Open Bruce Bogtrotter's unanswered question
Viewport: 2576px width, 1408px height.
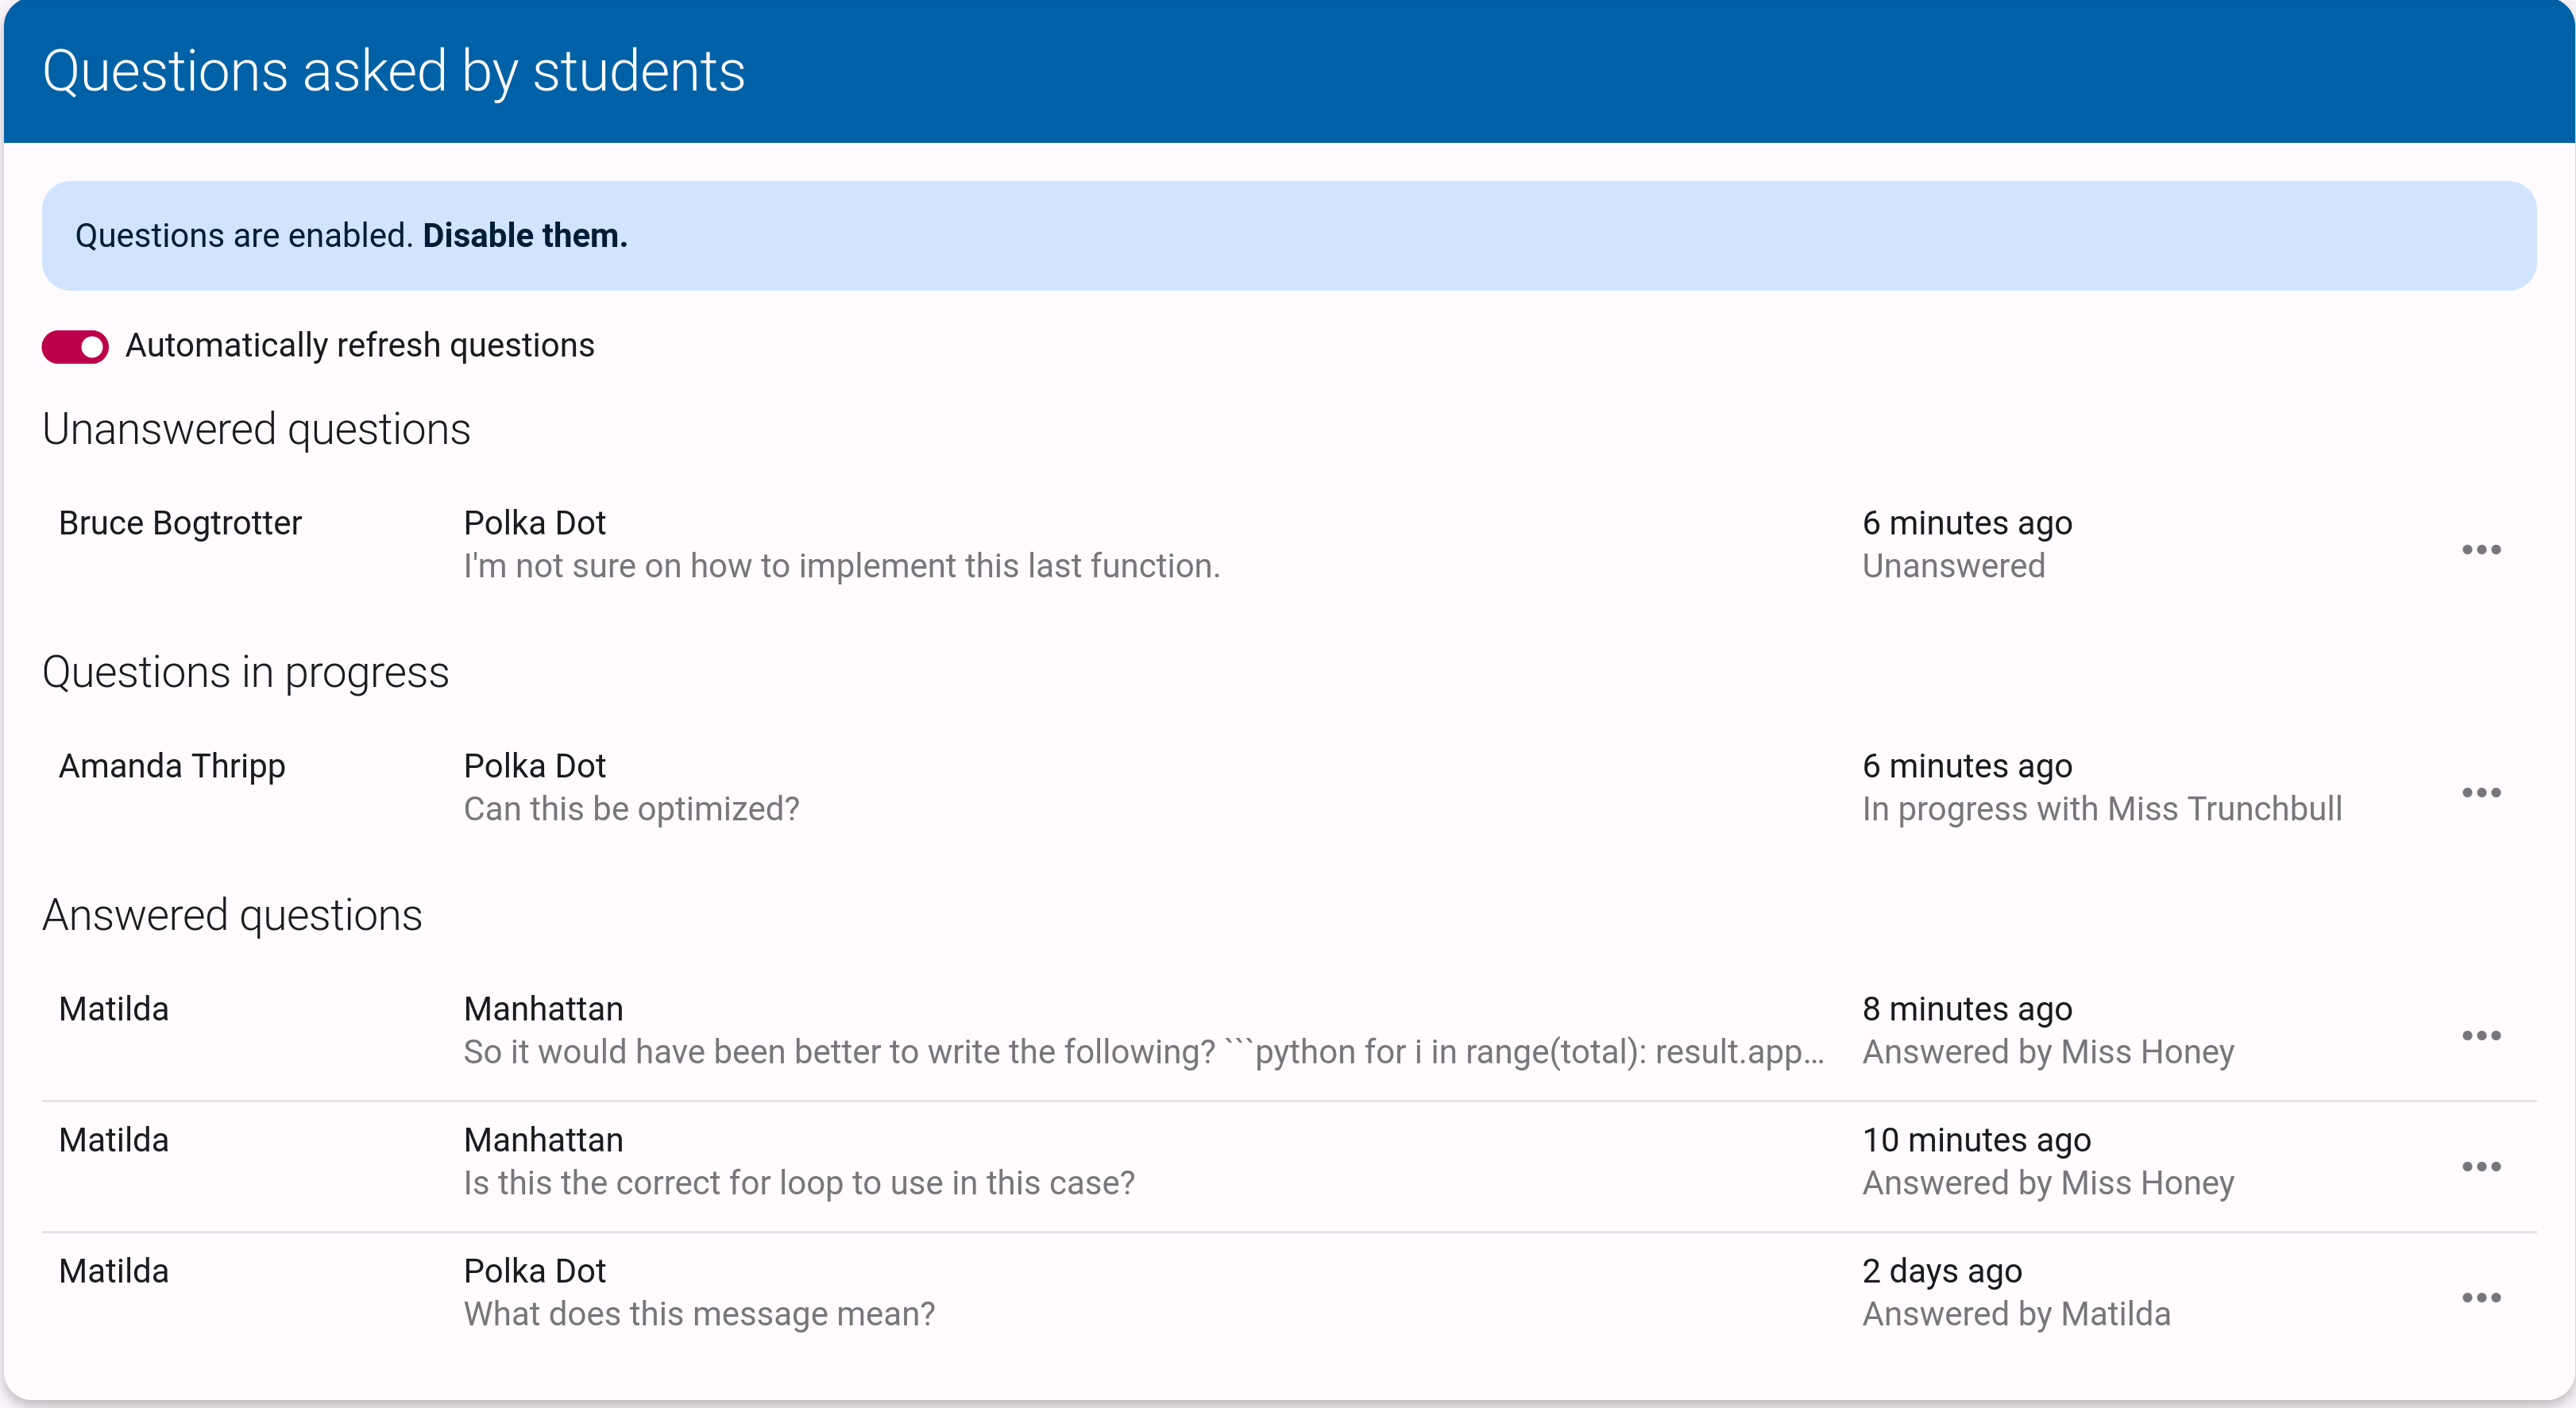tap(1289, 544)
